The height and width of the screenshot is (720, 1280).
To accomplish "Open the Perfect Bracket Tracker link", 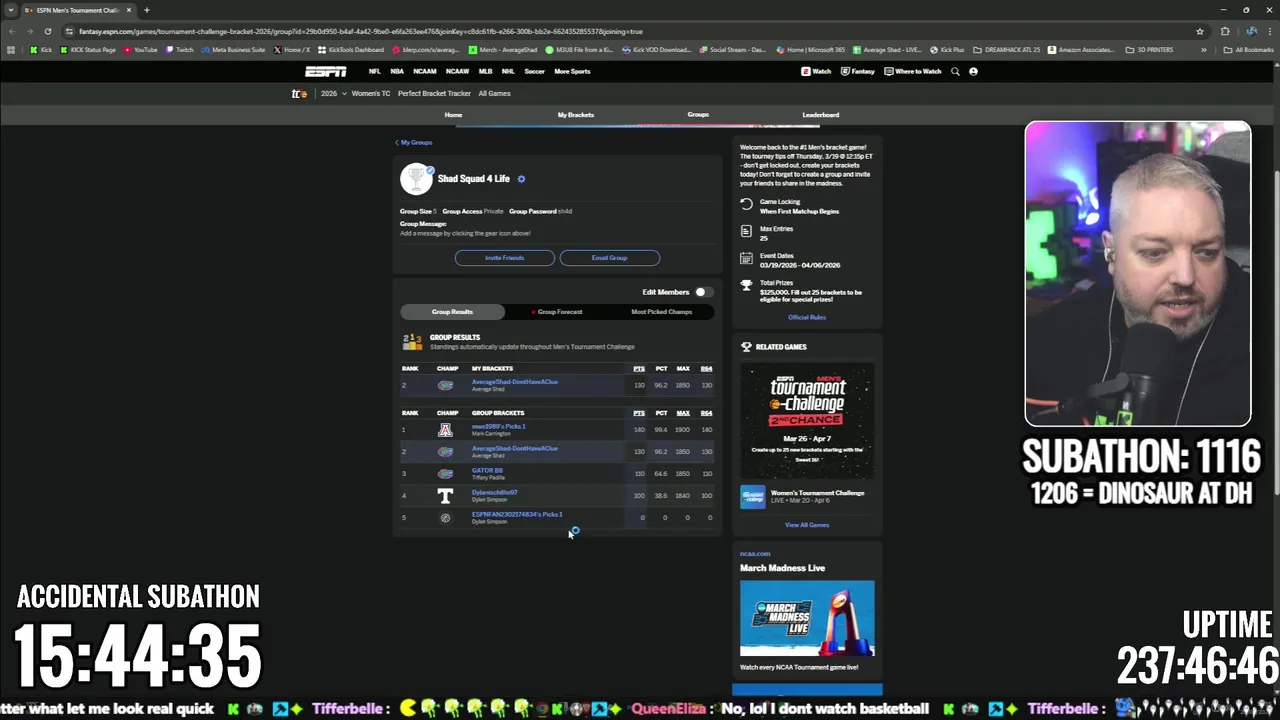I will (434, 93).
